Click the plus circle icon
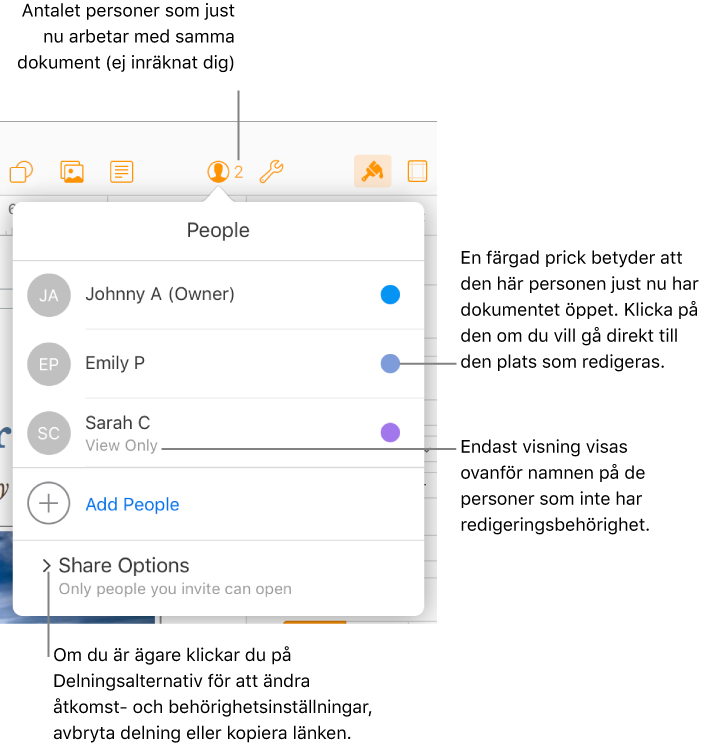This screenshot has width=706, height=750. coord(49,503)
